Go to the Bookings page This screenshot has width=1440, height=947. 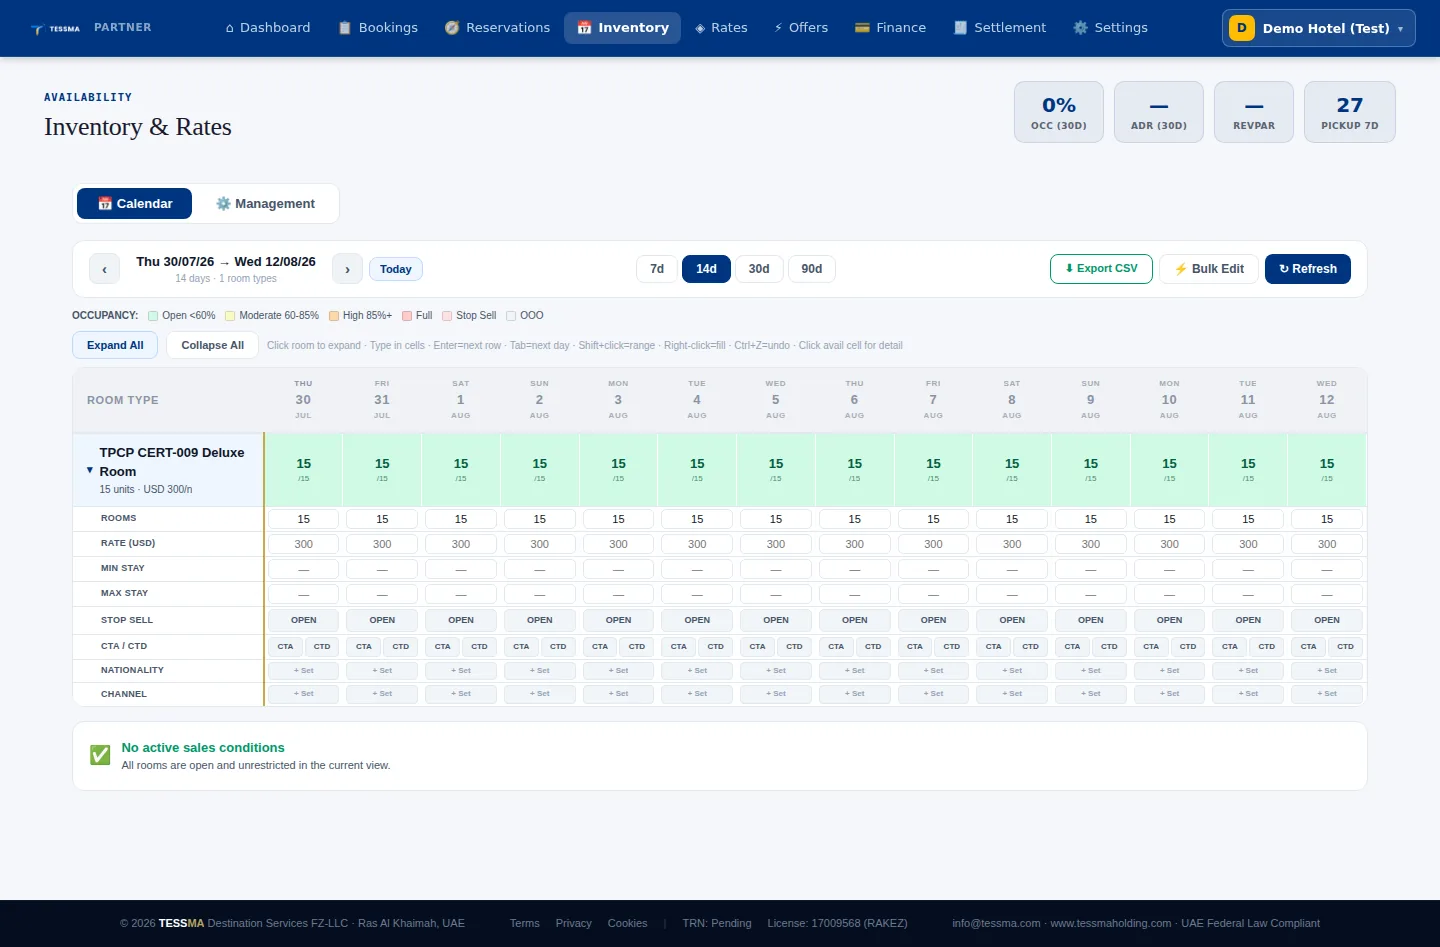pos(378,28)
